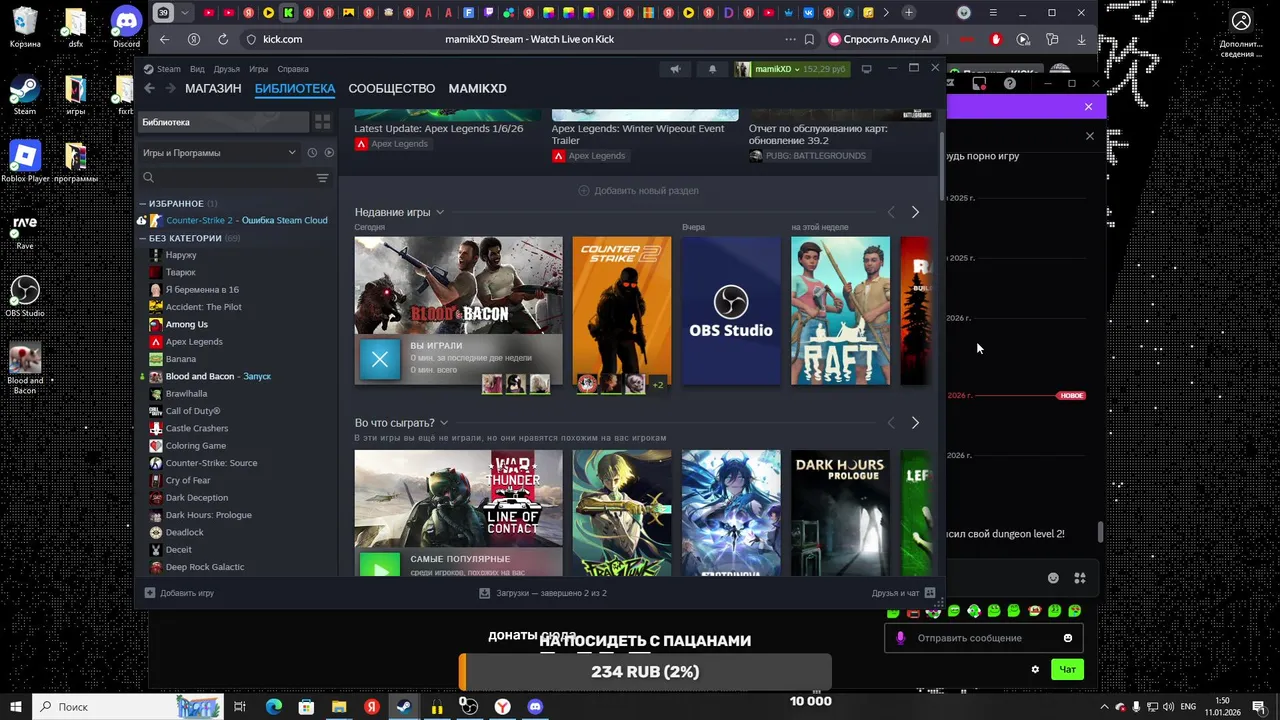1280x720 pixels.
Task: Select Among Us in the library list
Action: tap(186, 324)
